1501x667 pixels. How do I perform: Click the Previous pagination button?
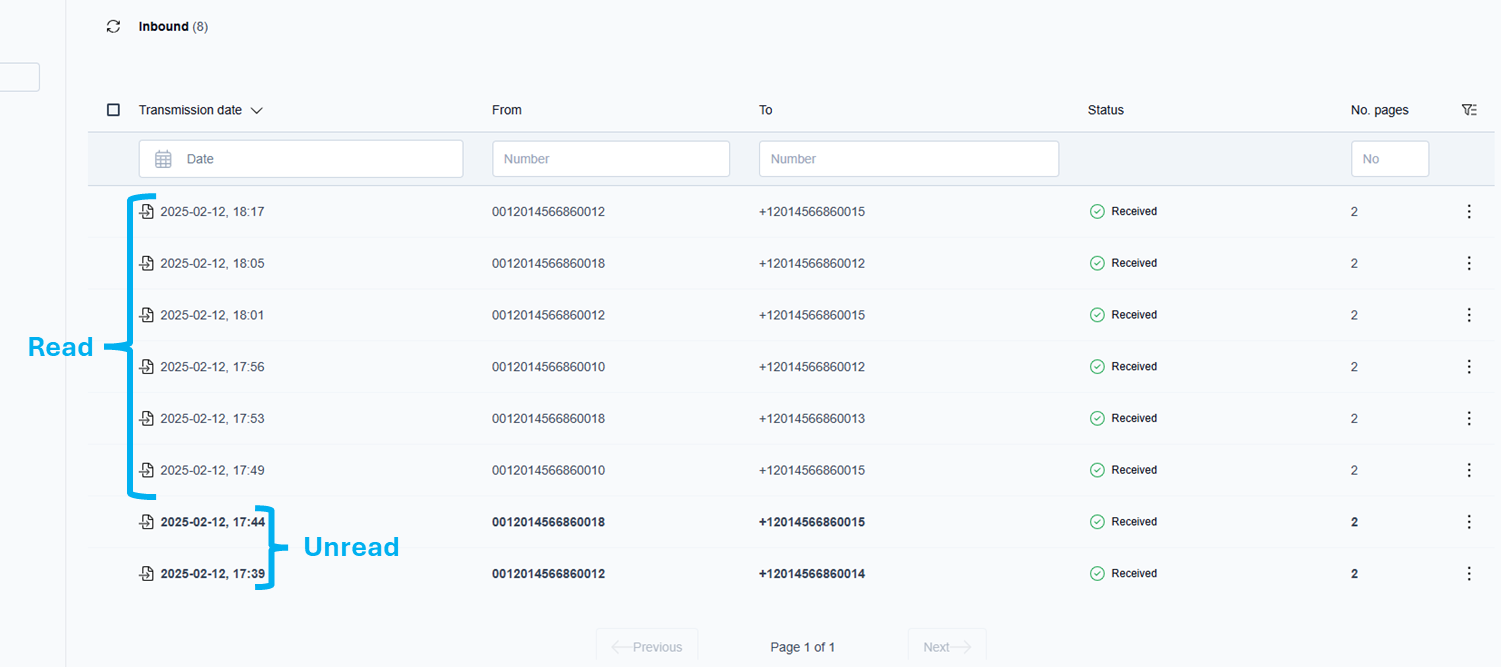(x=647, y=647)
